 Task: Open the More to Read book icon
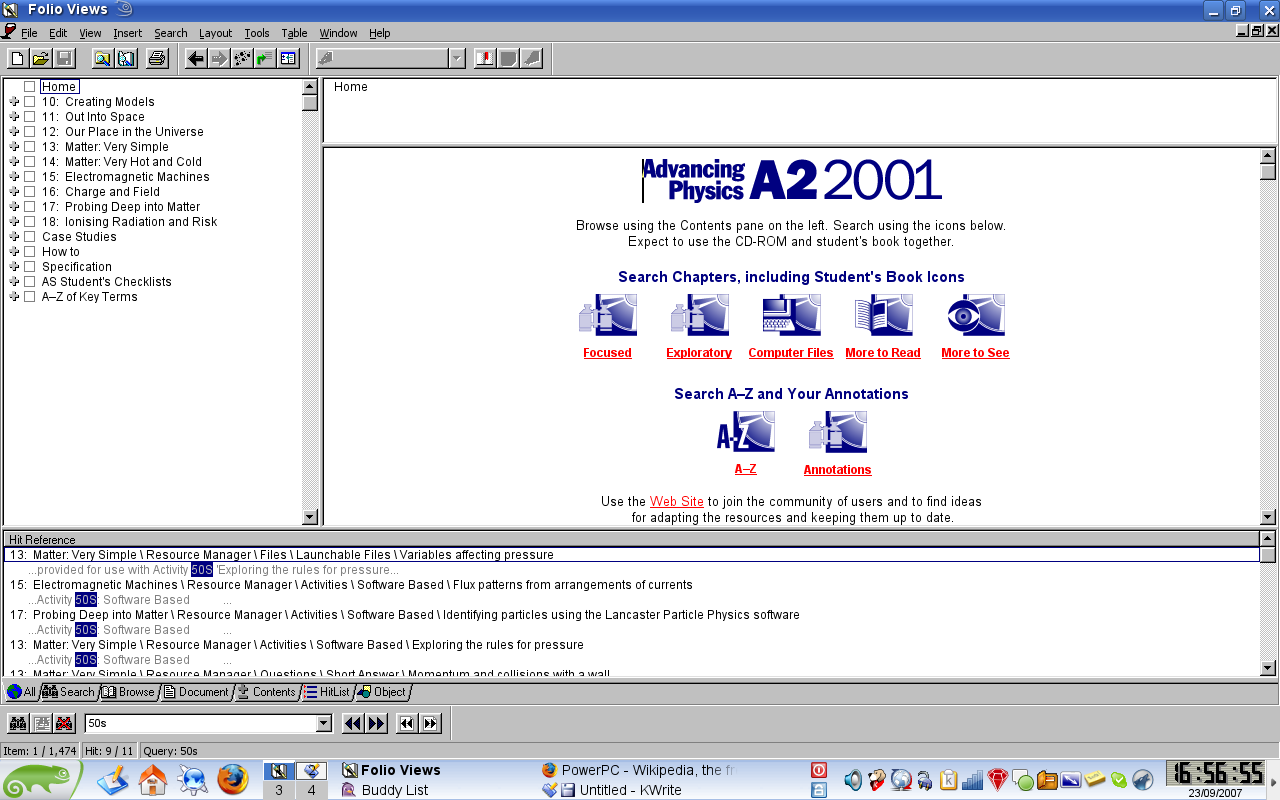[883, 316]
